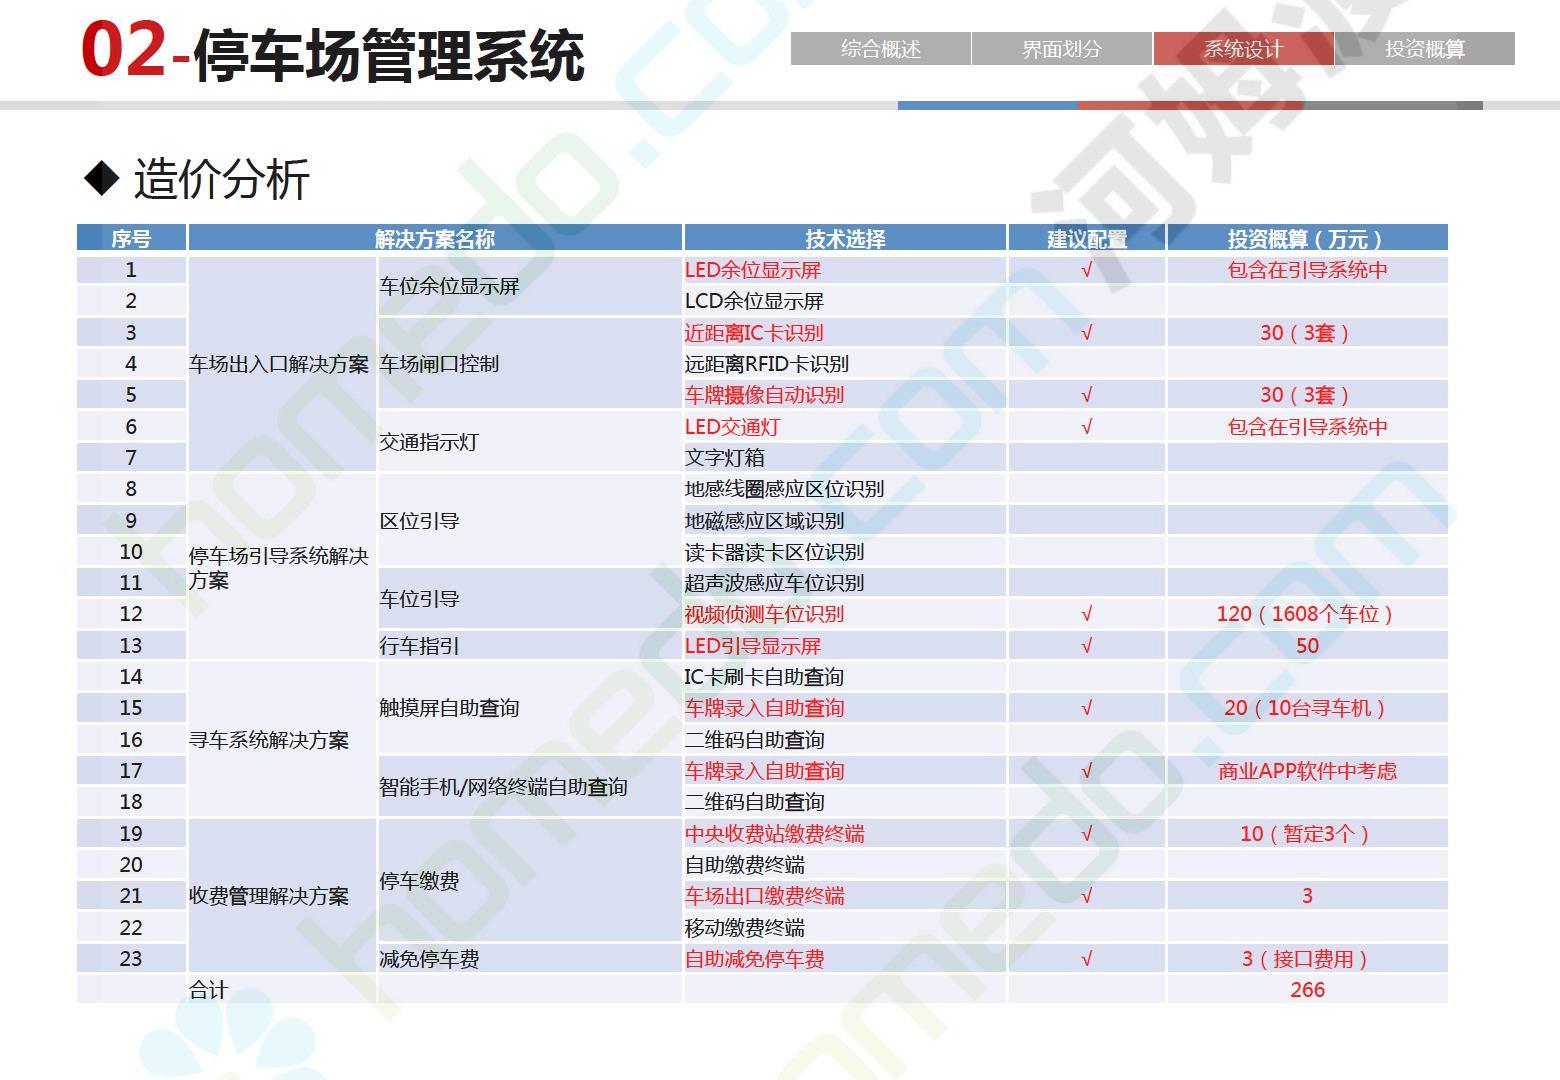Click the 商业APP软件中考虑 budget note

[x=1307, y=771]
